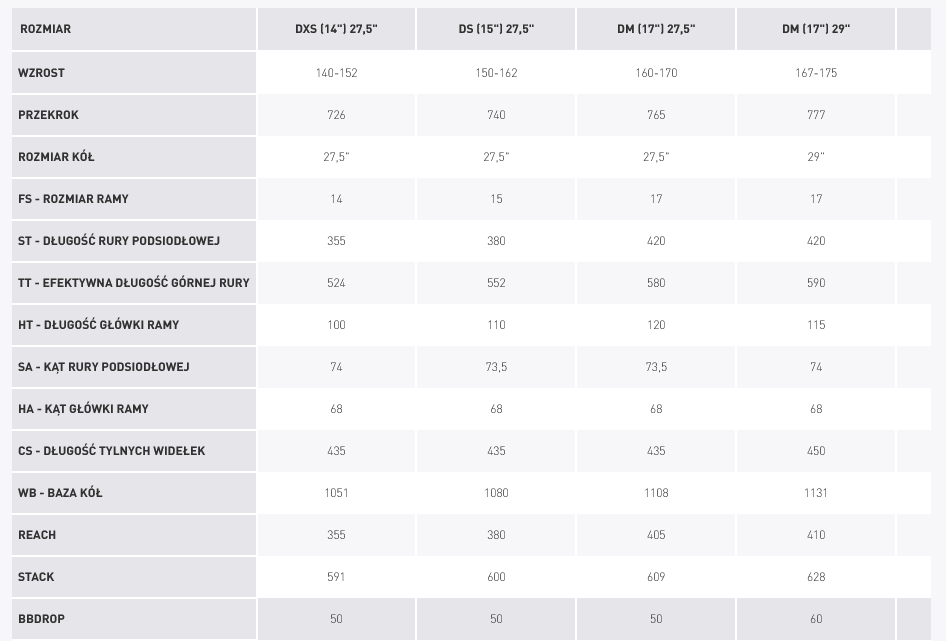Select the DM (17") 29" column header
This screenshot has width=946, height=641.
816,29
